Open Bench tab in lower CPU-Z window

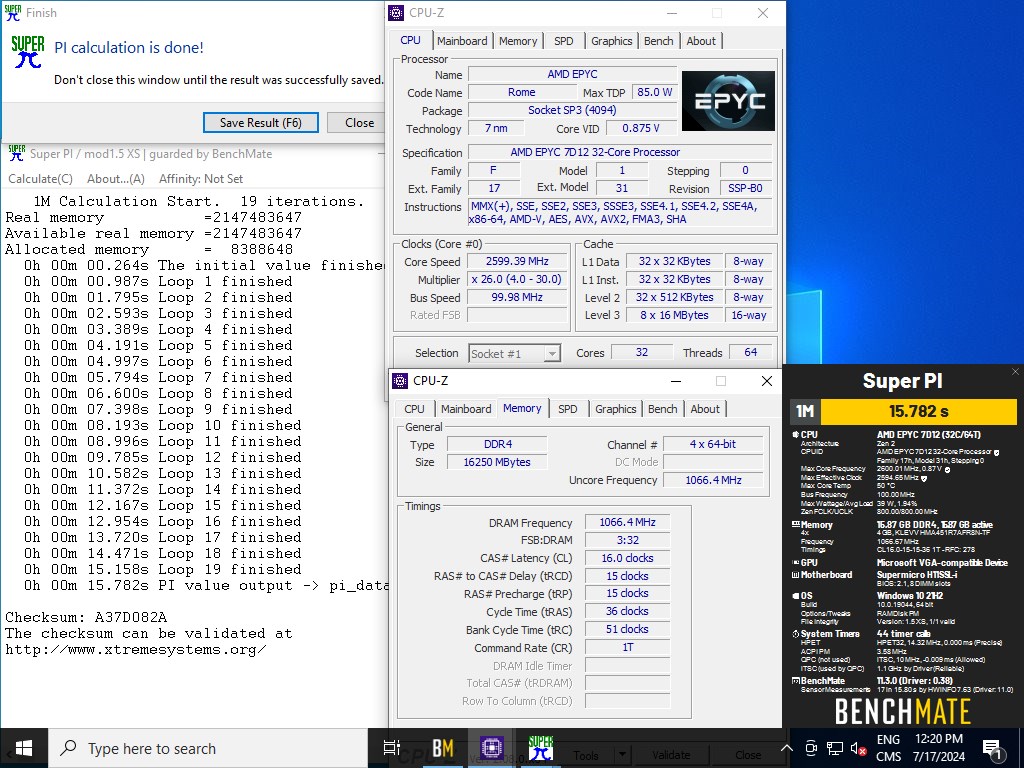662,409
